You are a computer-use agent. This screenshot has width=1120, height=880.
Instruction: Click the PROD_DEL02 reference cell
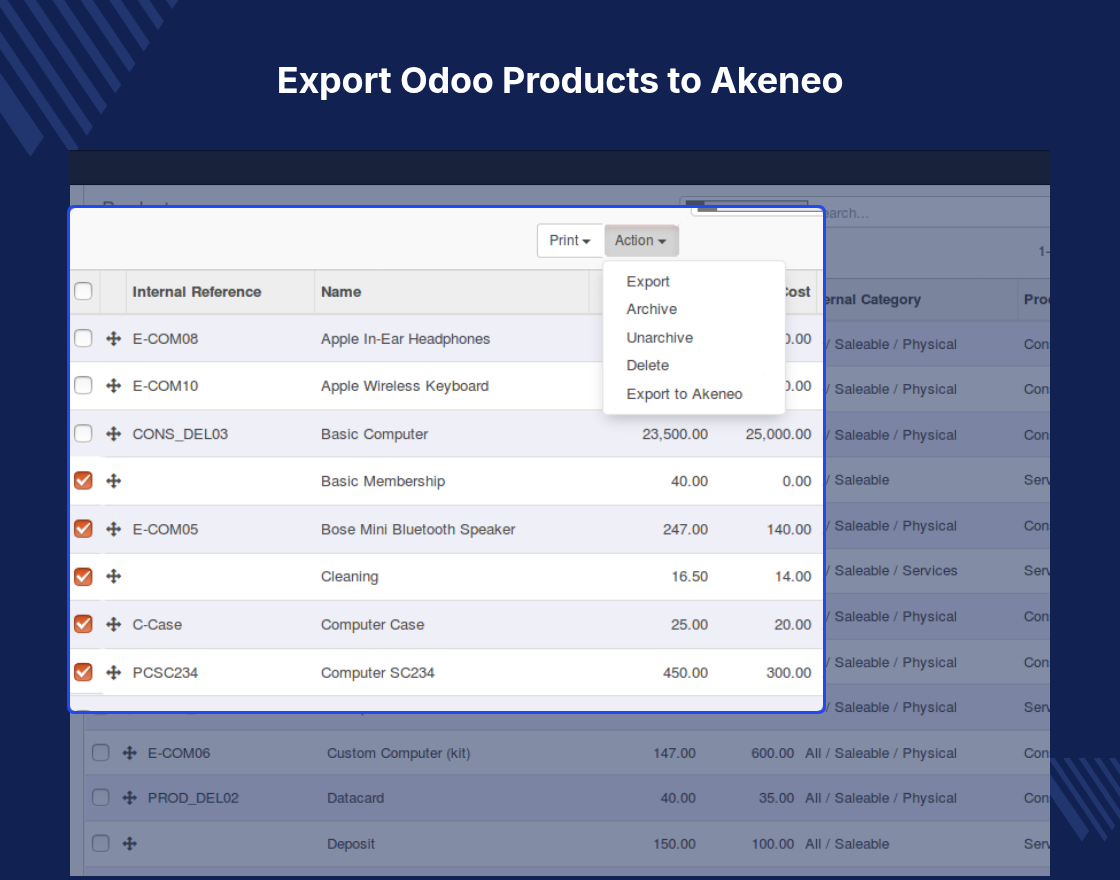coord(193,798)
